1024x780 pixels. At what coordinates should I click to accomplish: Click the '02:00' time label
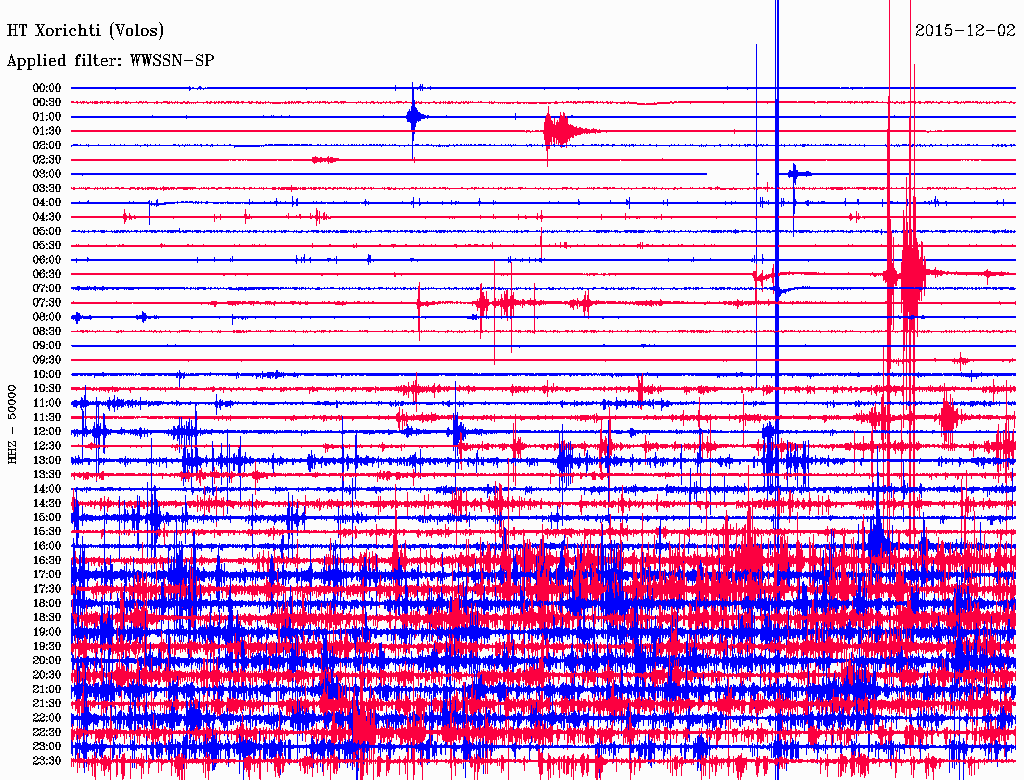pyautogui.click(x=47, y=146)
